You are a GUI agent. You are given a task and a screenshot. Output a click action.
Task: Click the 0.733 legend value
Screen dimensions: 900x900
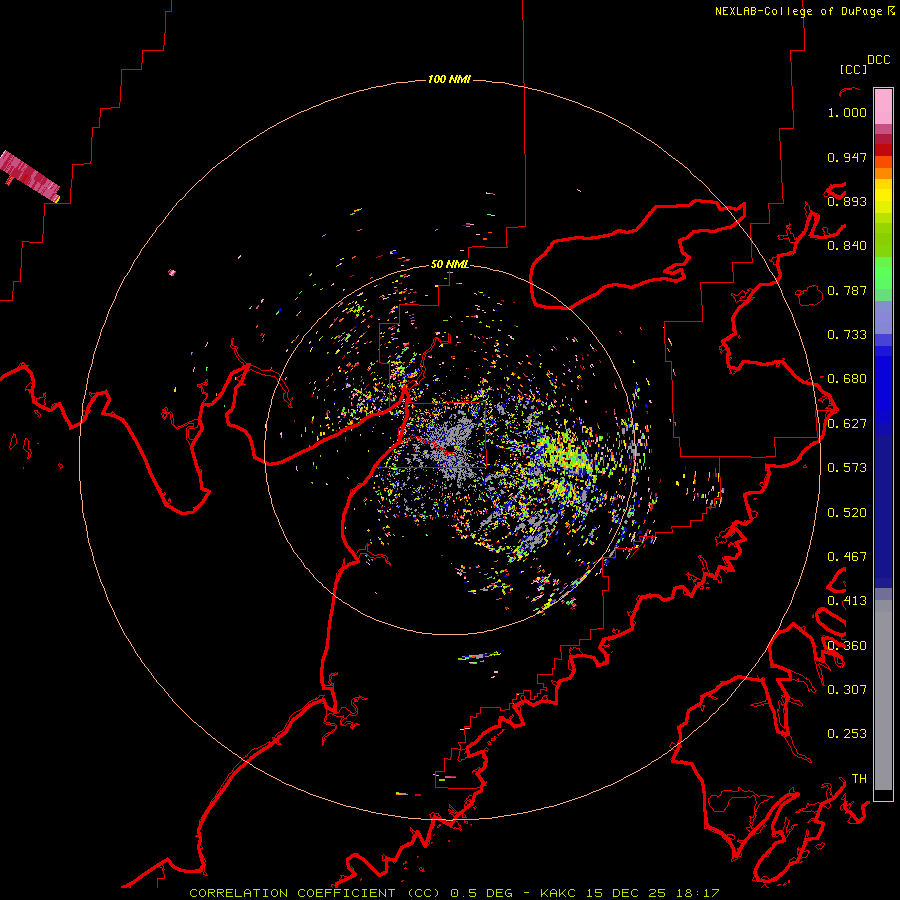(x=847, y=335)
